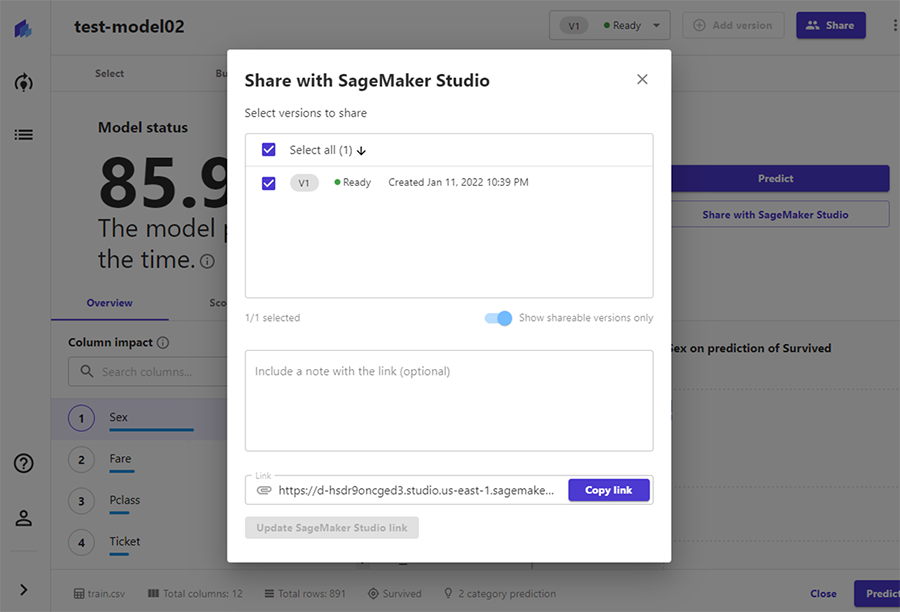Viewport: 900px width, 612px height.
Task: Click the note text field for the link
Action: [x=449, y=400]
